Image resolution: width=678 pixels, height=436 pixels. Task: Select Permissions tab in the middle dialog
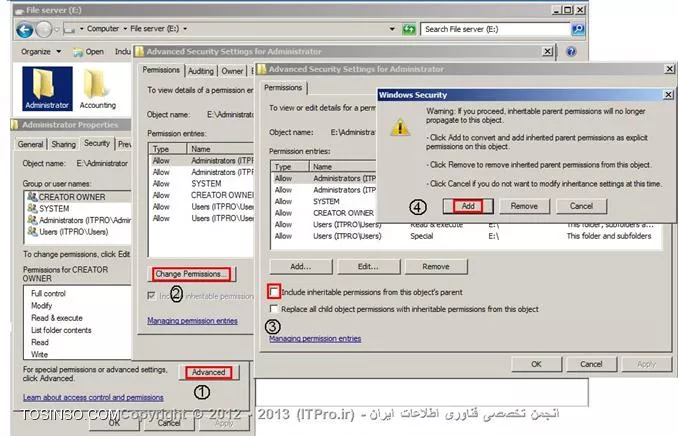(161, 70)
